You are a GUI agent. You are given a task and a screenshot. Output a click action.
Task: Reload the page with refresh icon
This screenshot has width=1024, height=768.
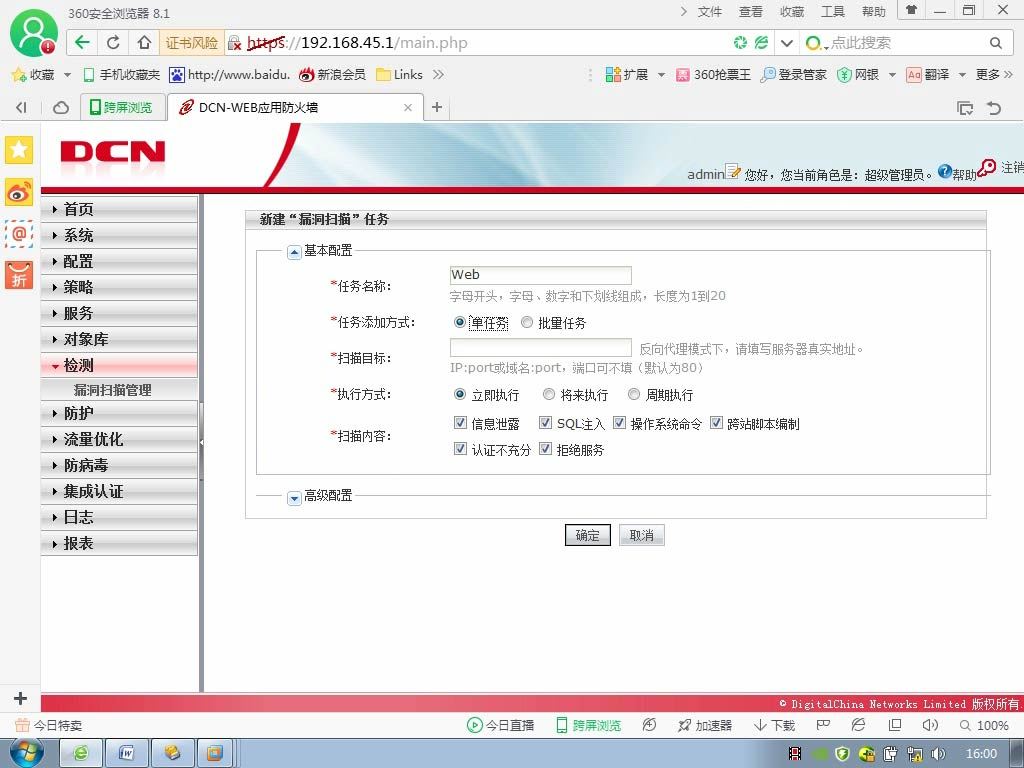(x=113, y=42)
